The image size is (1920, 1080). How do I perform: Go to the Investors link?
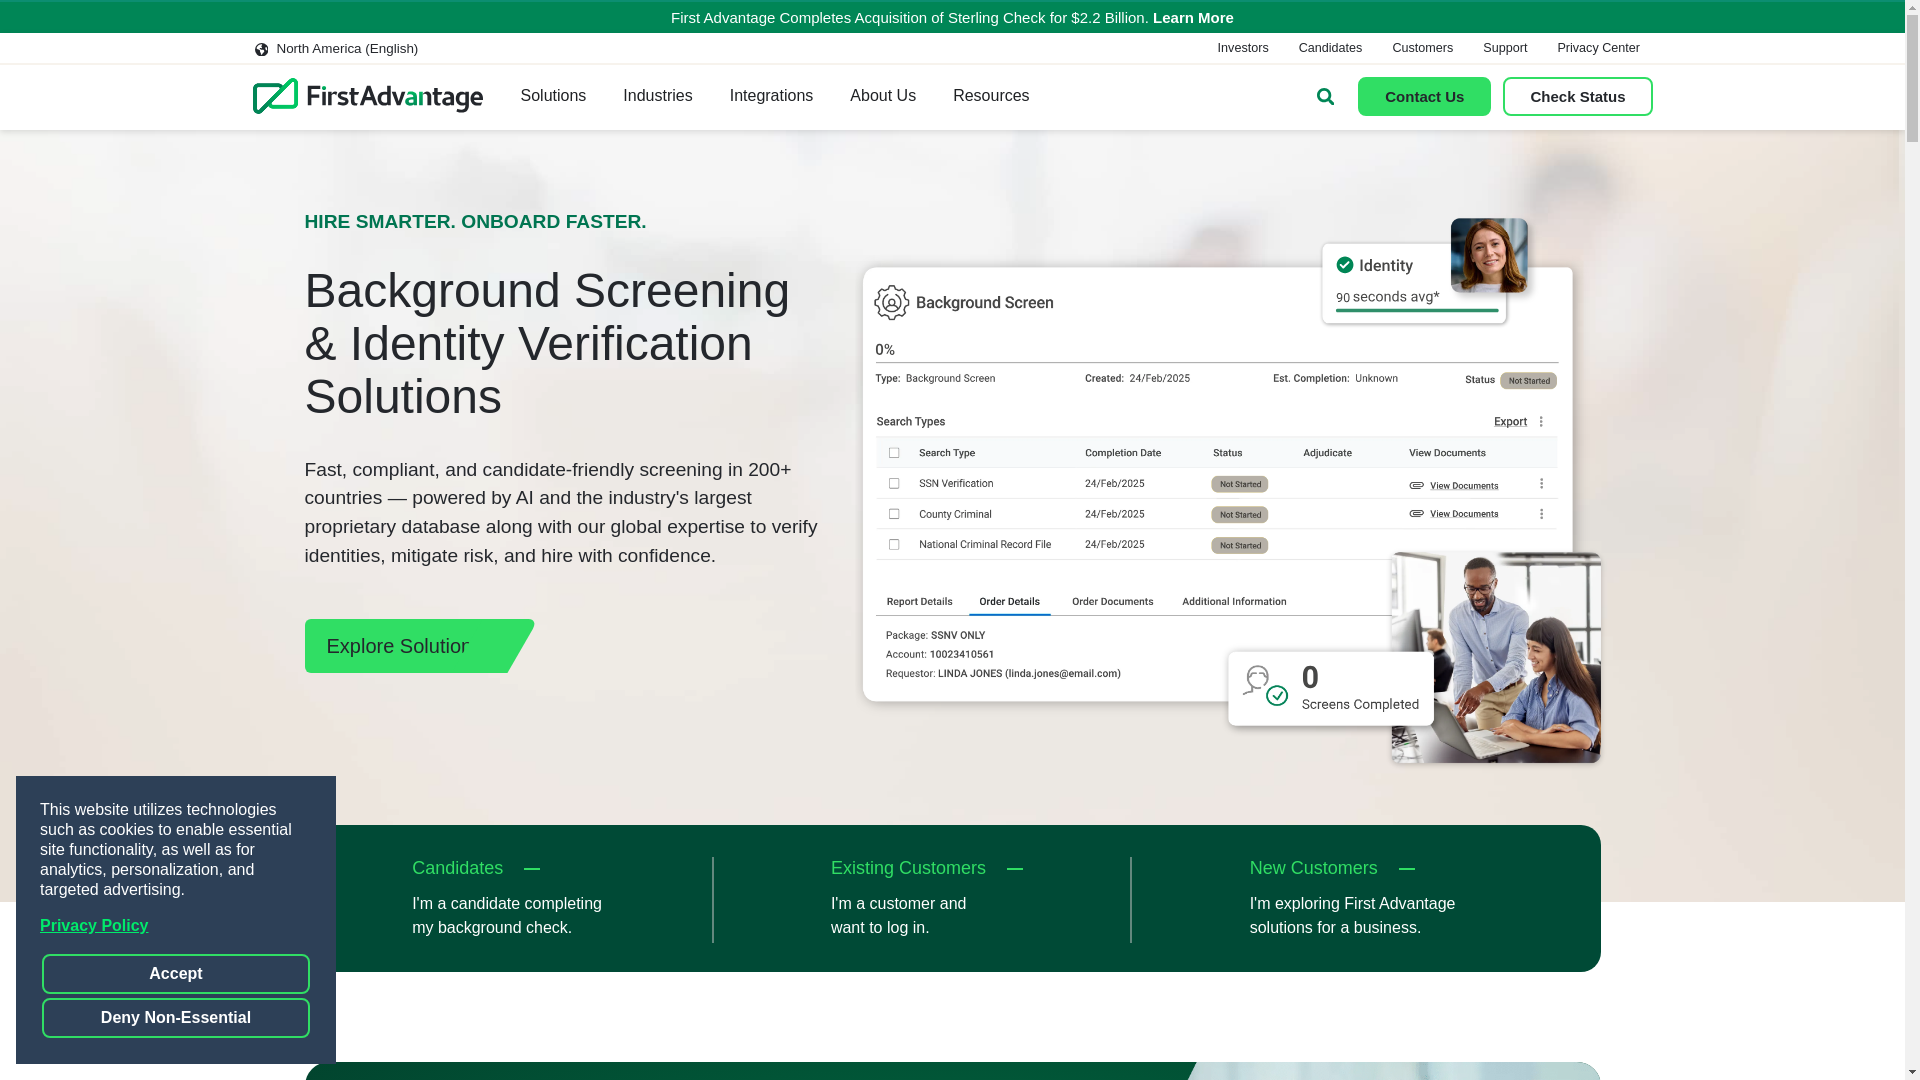point(1242,48)
